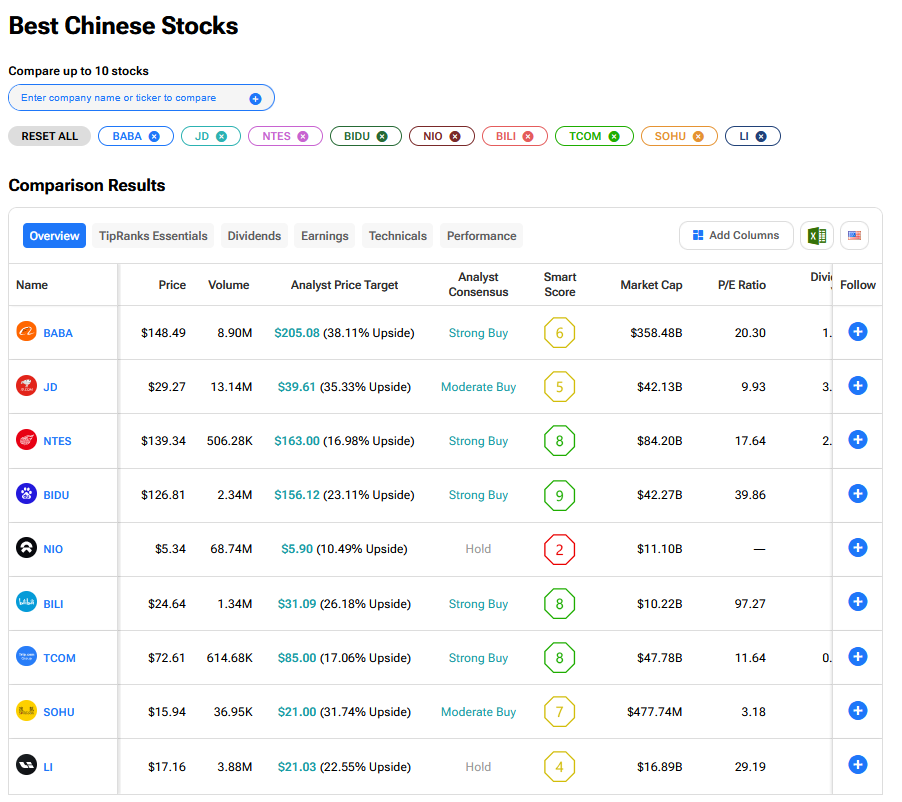Open JD's $39.61 analyst price target
Viewport: 902px width, 802px height.
pyautogui.click(x=296, y=387)
